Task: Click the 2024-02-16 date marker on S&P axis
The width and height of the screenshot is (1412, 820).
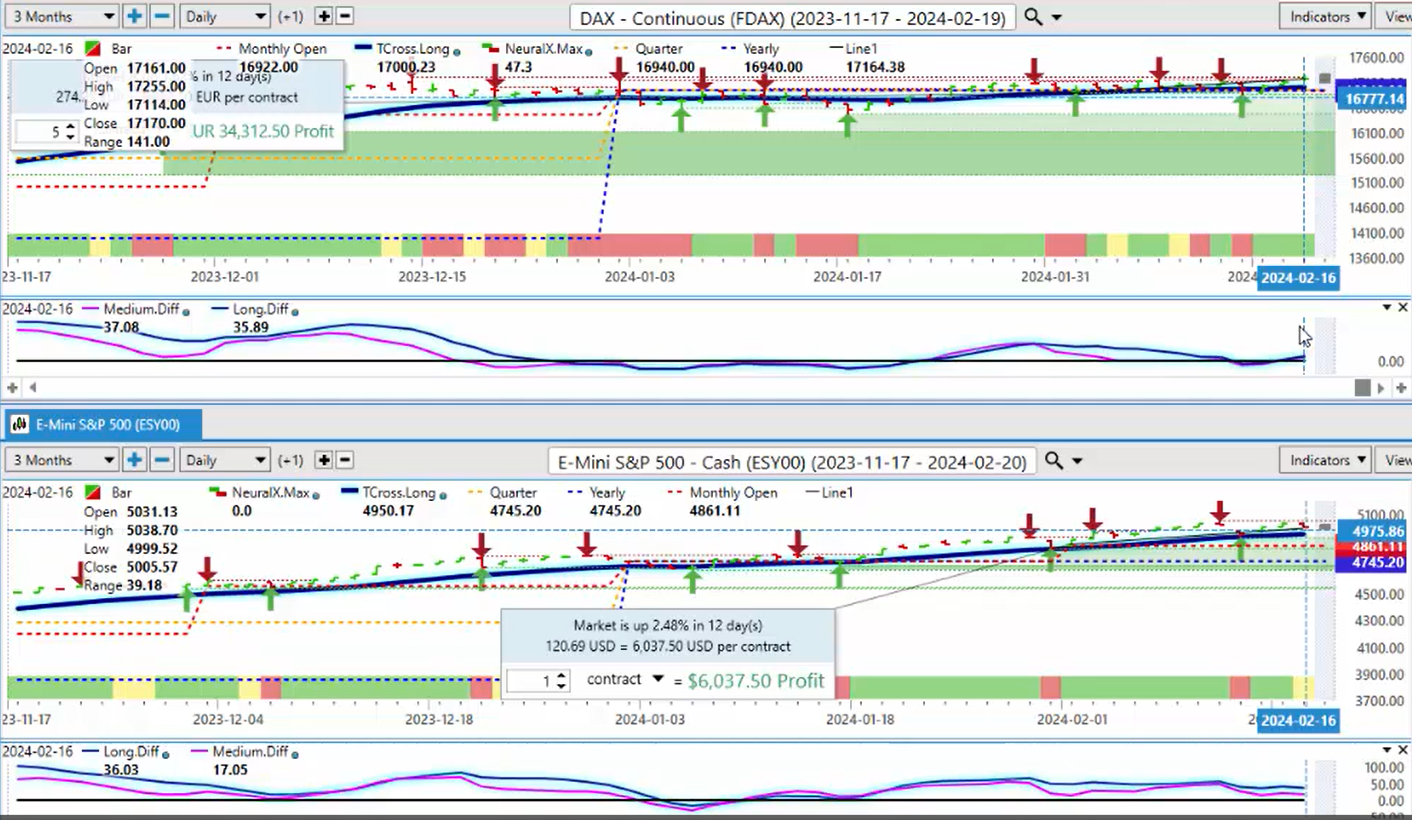Action: click(1297, 721)
